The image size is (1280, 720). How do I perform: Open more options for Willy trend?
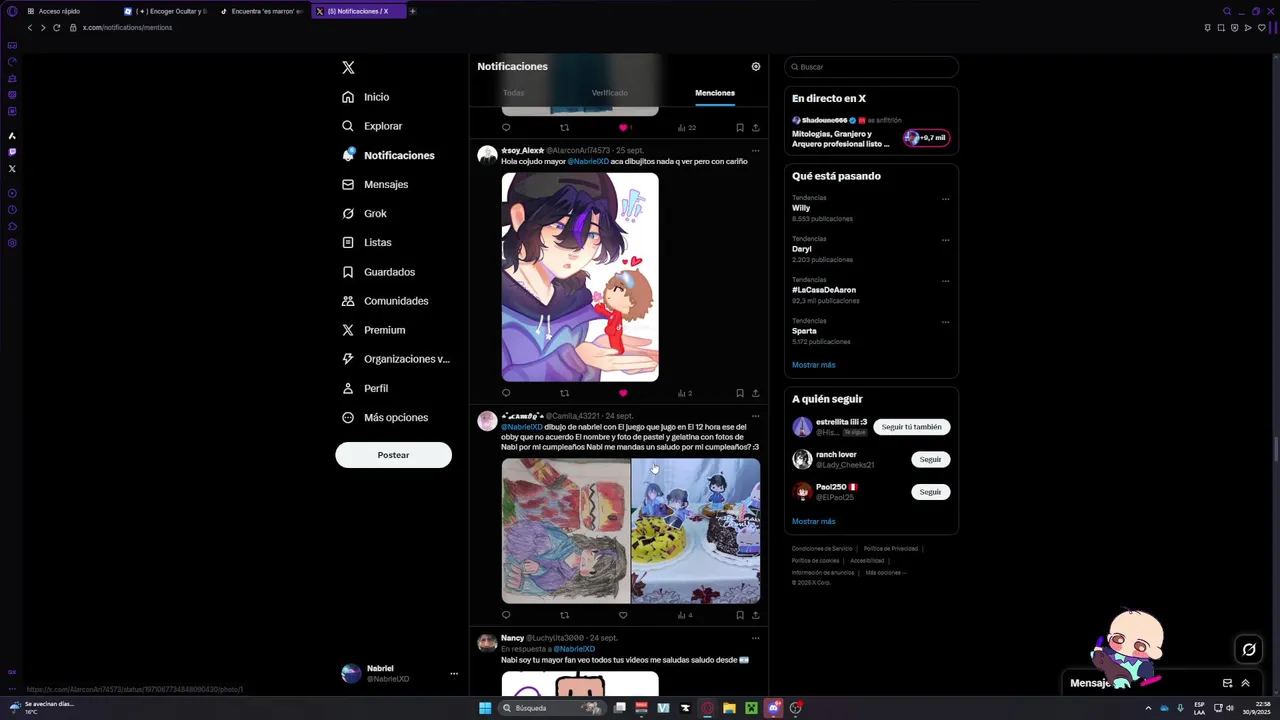[x=945, y=199]
